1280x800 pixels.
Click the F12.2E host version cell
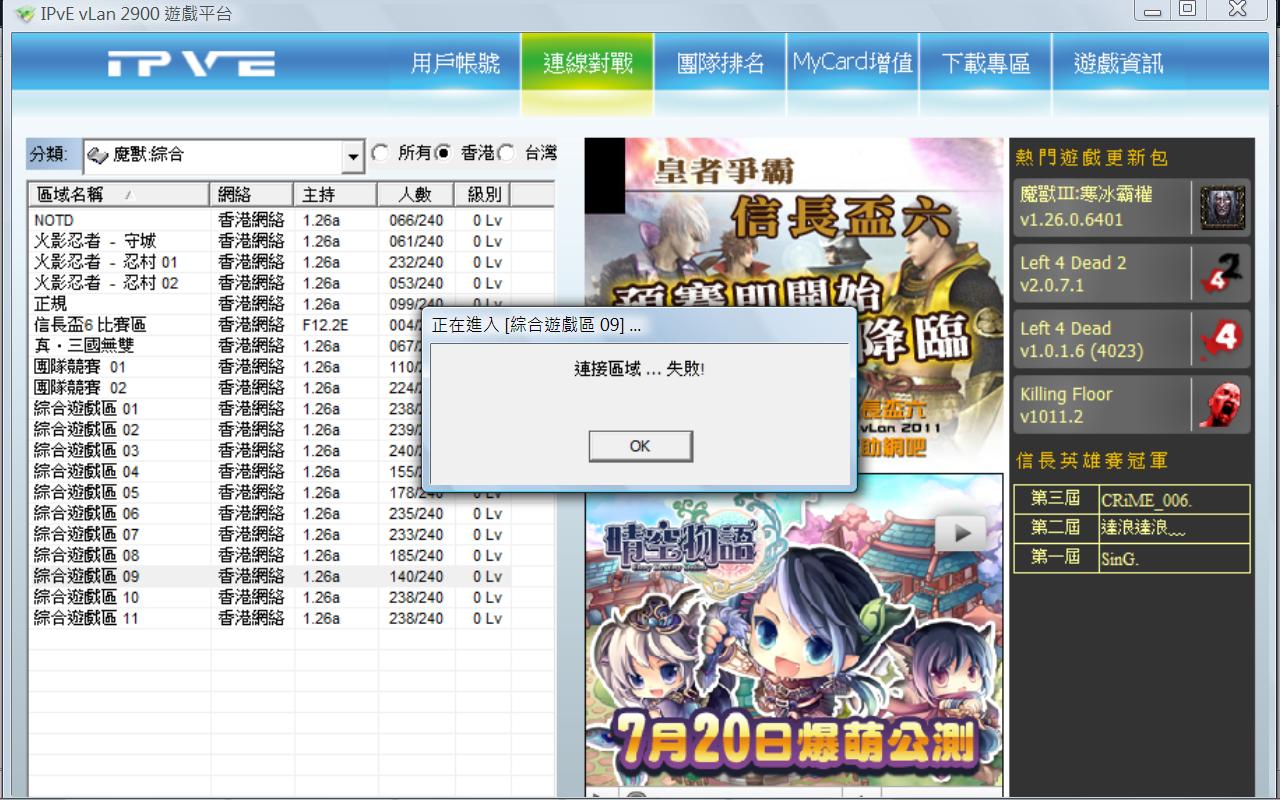[325, 325]
